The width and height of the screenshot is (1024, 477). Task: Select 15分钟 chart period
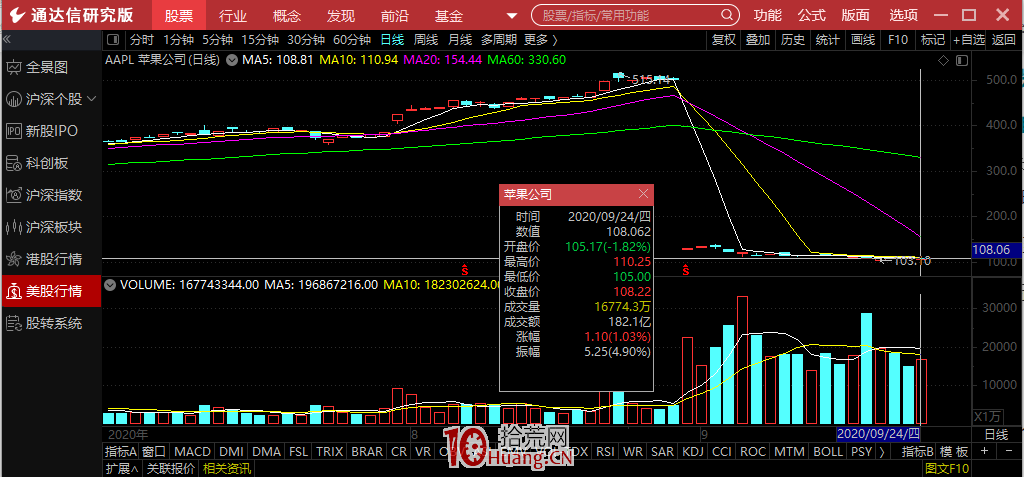(260, 40)
